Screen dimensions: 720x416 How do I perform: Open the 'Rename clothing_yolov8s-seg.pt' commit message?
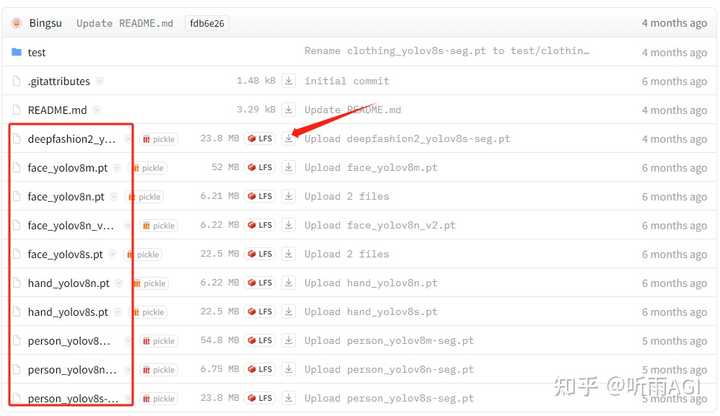(446, 51)
